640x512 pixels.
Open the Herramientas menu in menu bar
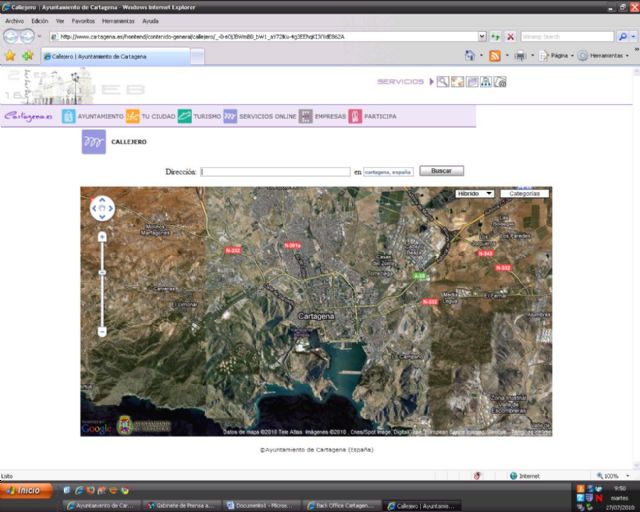pos(118,20)
